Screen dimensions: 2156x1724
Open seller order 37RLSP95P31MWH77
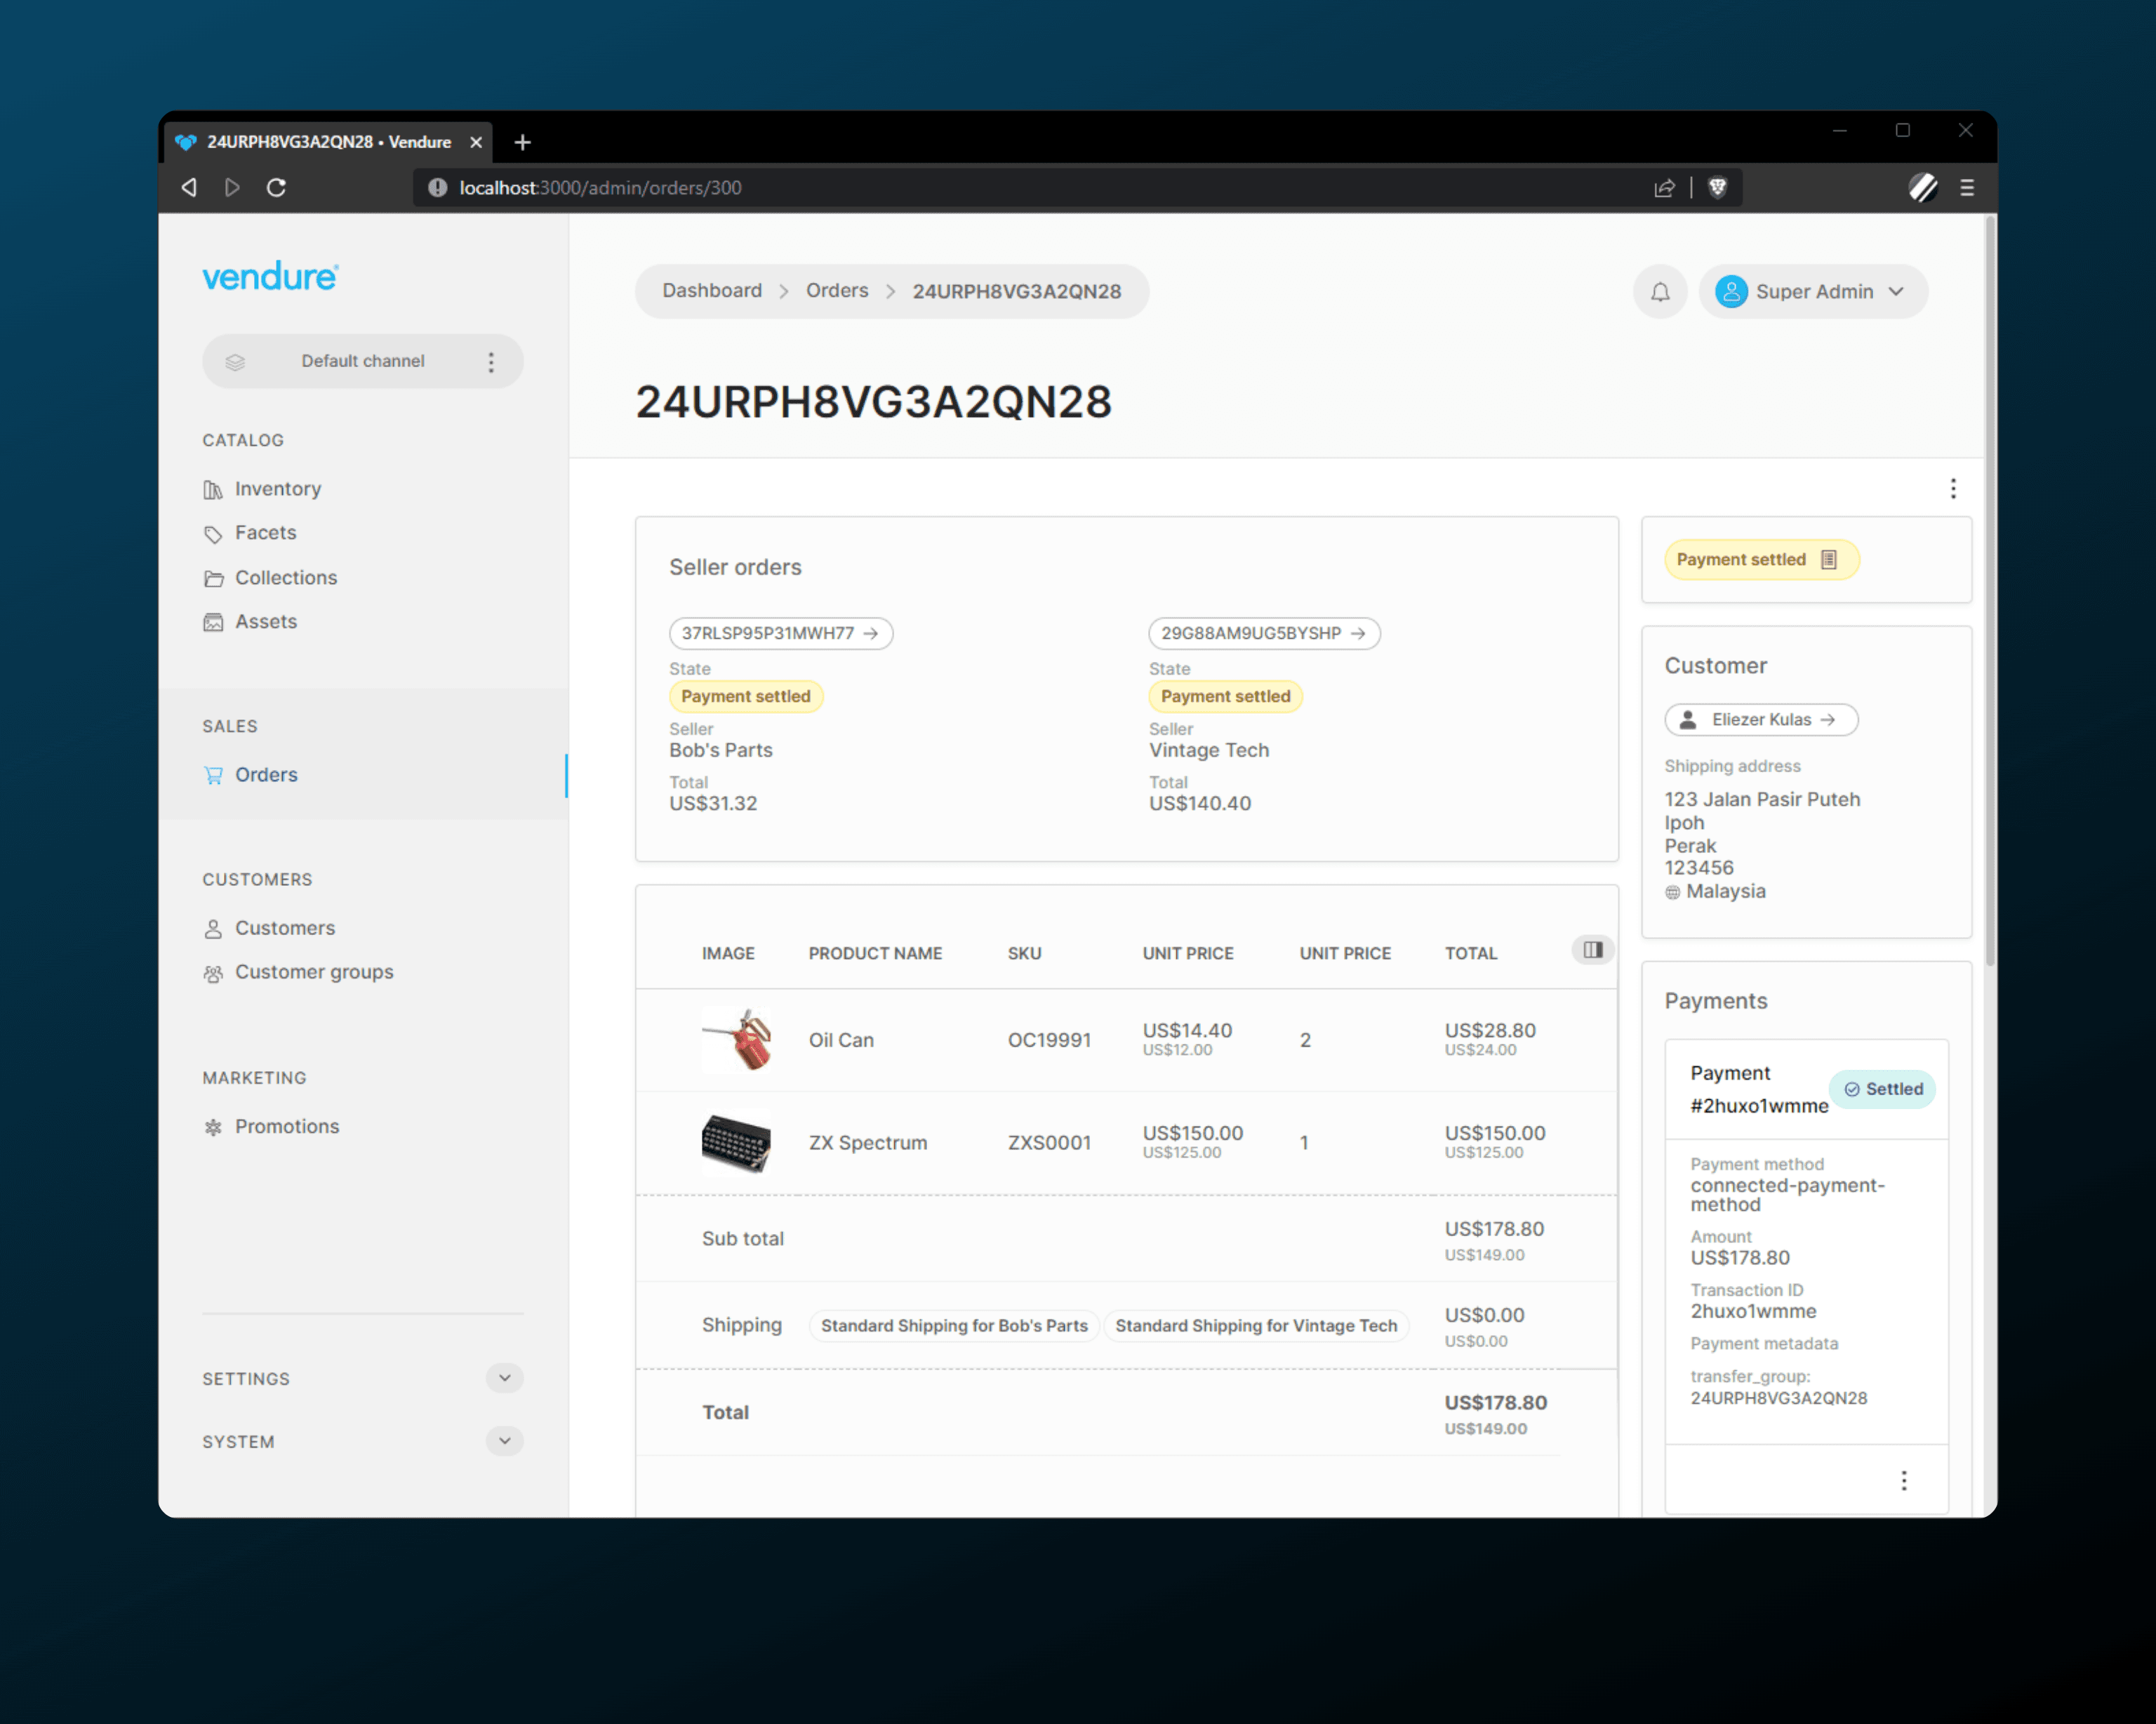click(x=780, y=633)
